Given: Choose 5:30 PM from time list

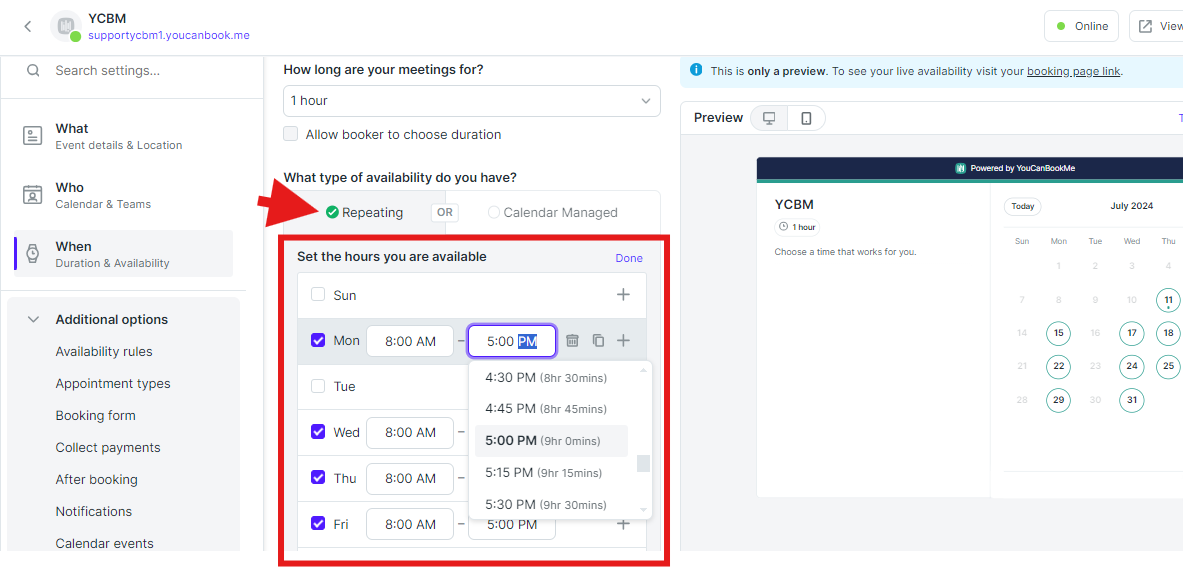Looking at the screenshot, I should [x=545, y=505].
